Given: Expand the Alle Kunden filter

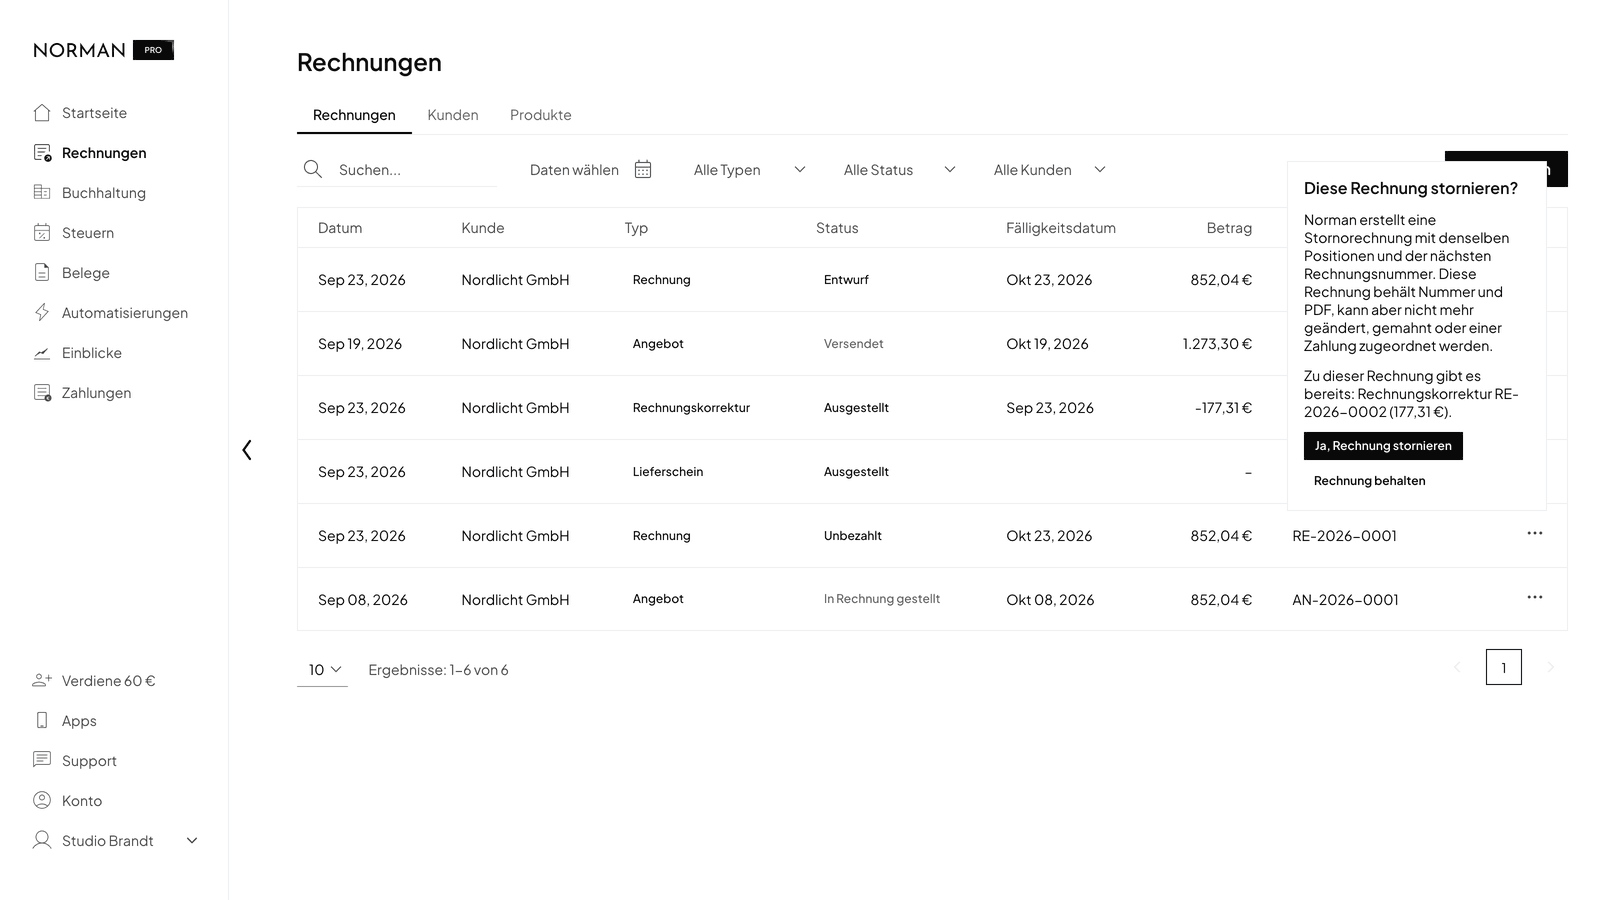Looking at the screenshot, I should click(1049, 170).
